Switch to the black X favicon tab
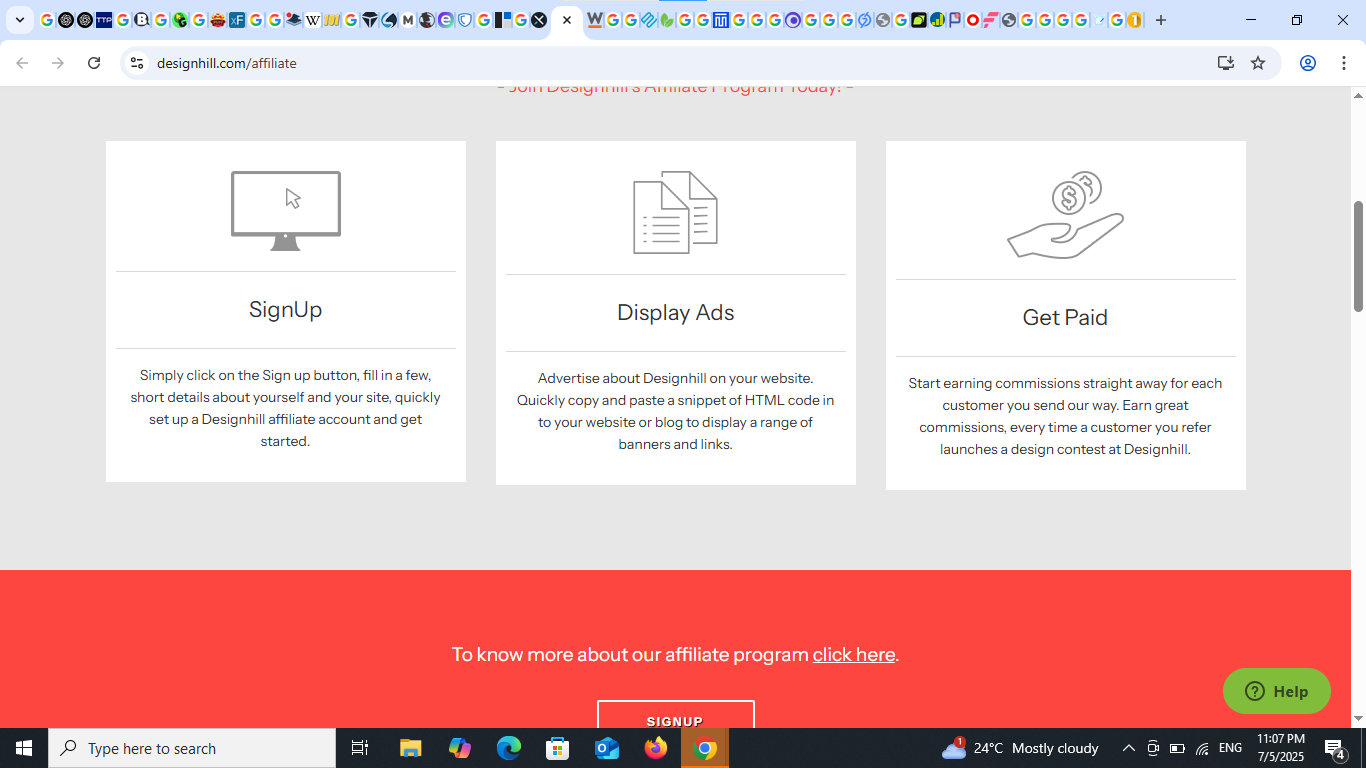Image resolution: width=1366 pixels, height=768 pixels. click(x=539, y=20)
